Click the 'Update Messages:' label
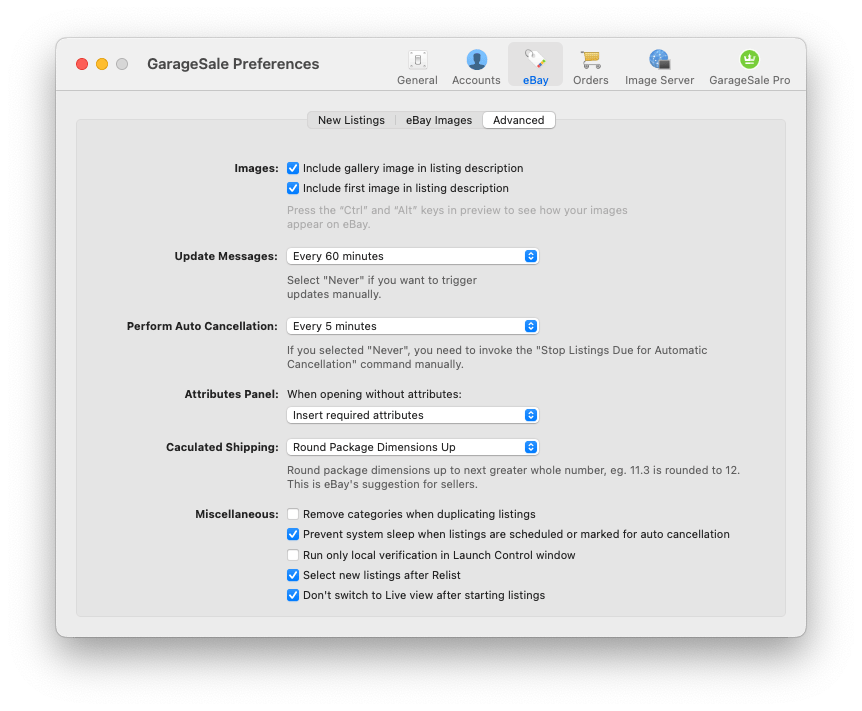 click(226, 256)
